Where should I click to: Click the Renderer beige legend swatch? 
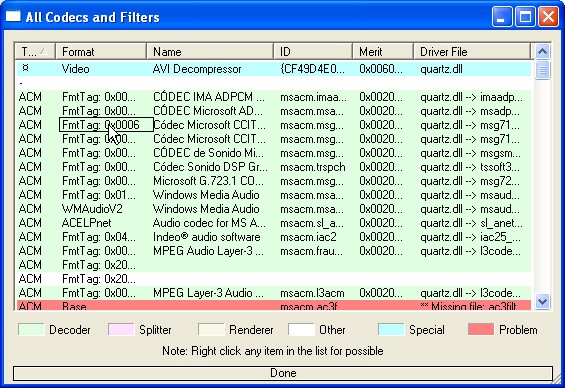[x=211, y=329]
